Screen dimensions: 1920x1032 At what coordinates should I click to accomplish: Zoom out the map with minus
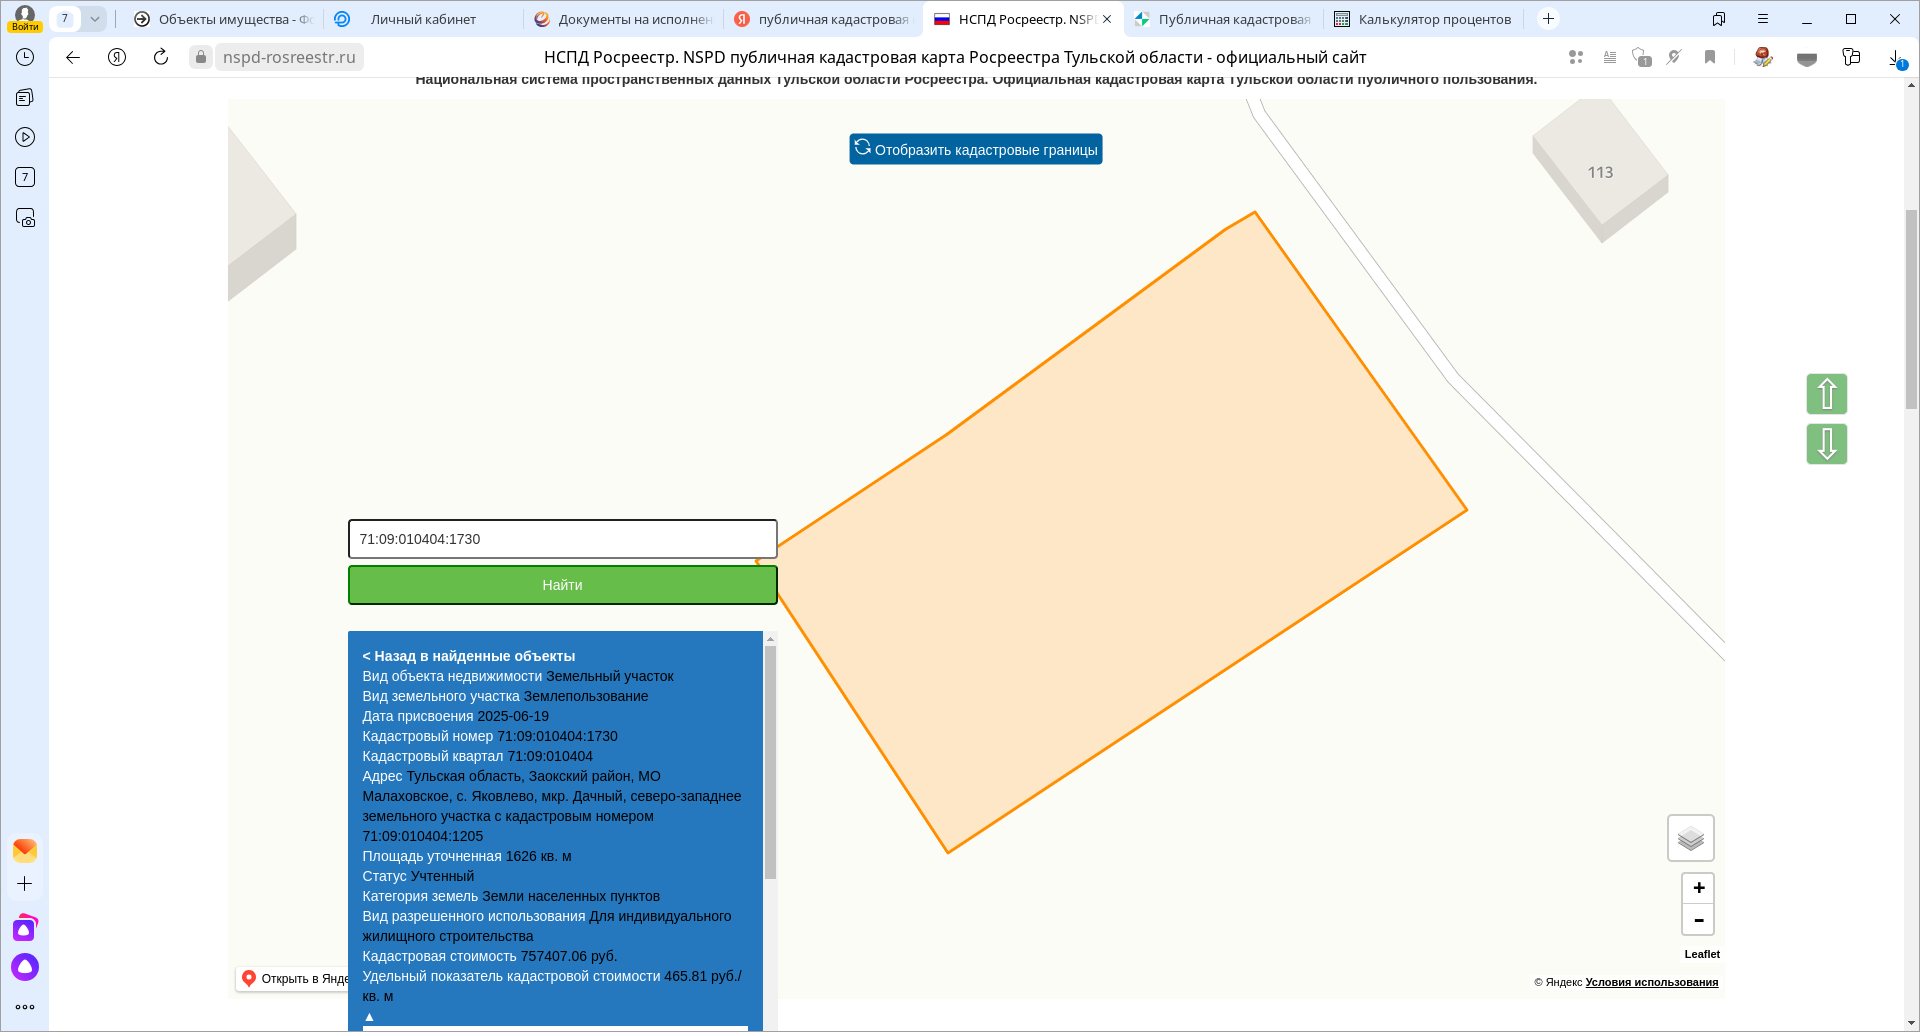(1698, 920)
